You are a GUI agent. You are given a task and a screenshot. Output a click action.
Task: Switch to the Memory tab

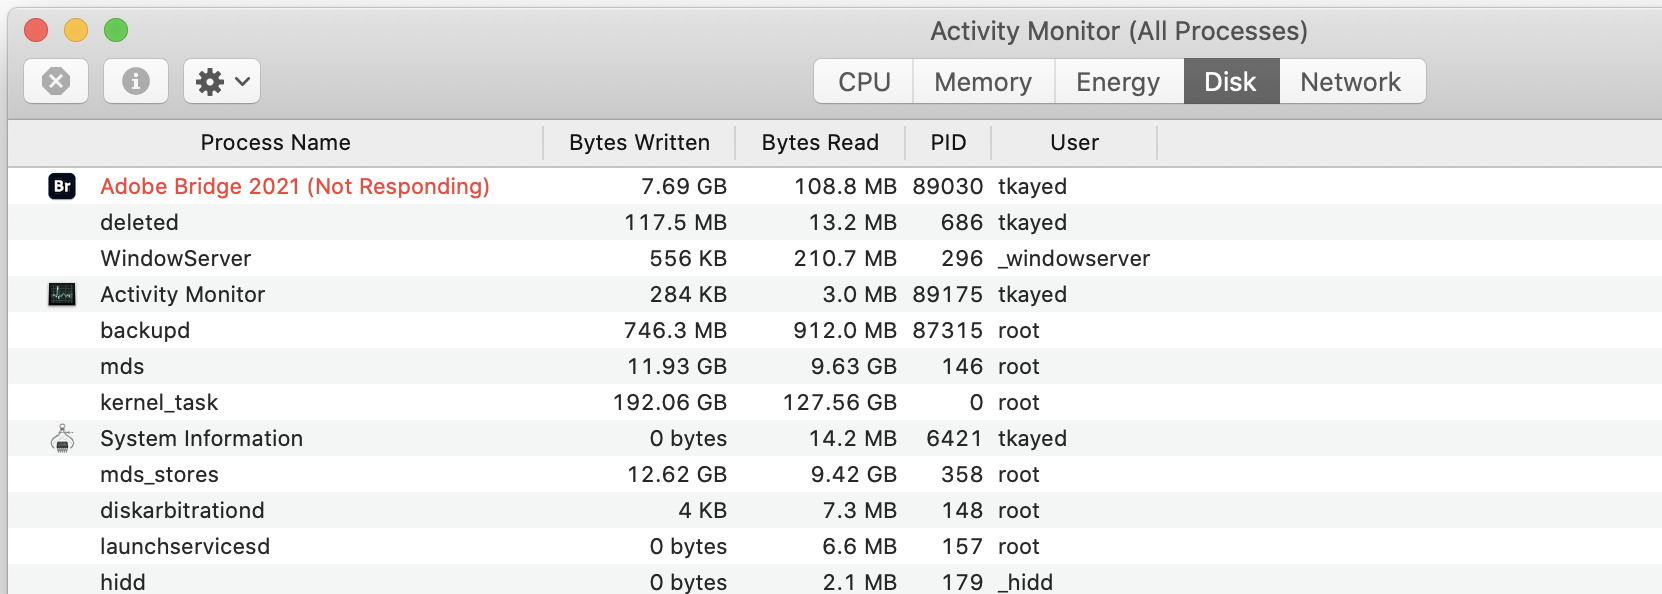983,81
